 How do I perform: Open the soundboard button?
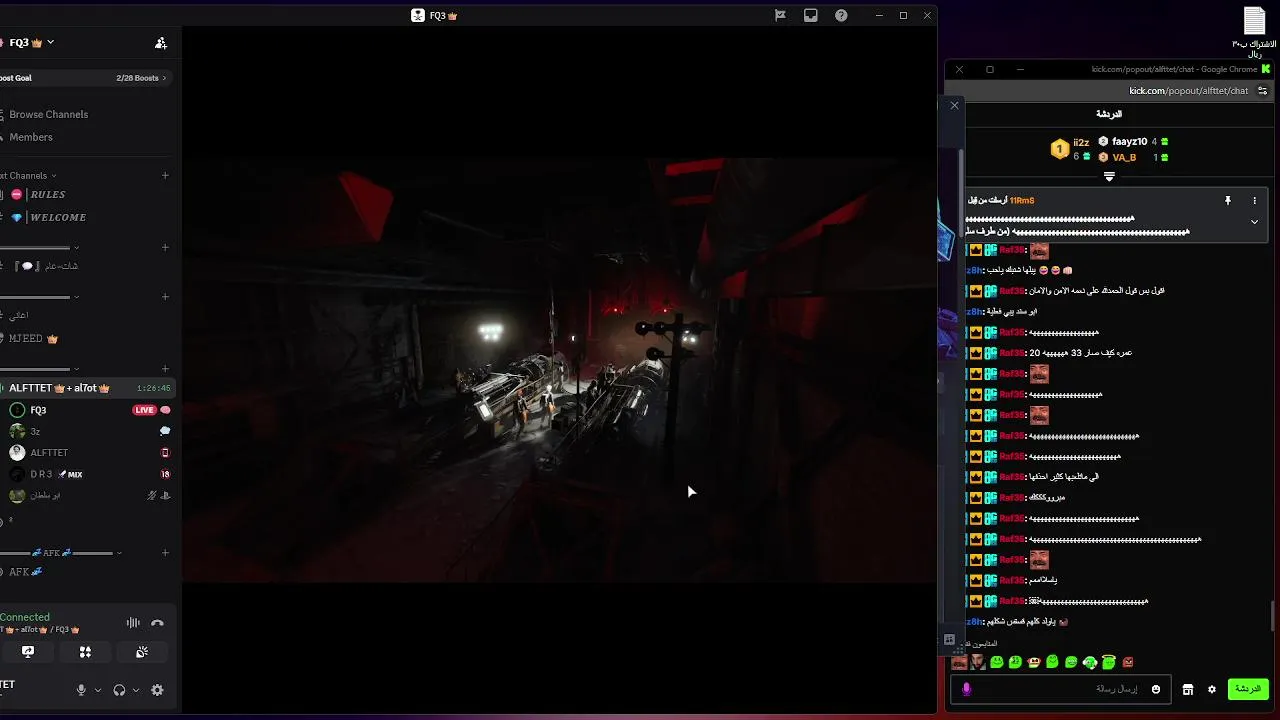click(142, 652)
